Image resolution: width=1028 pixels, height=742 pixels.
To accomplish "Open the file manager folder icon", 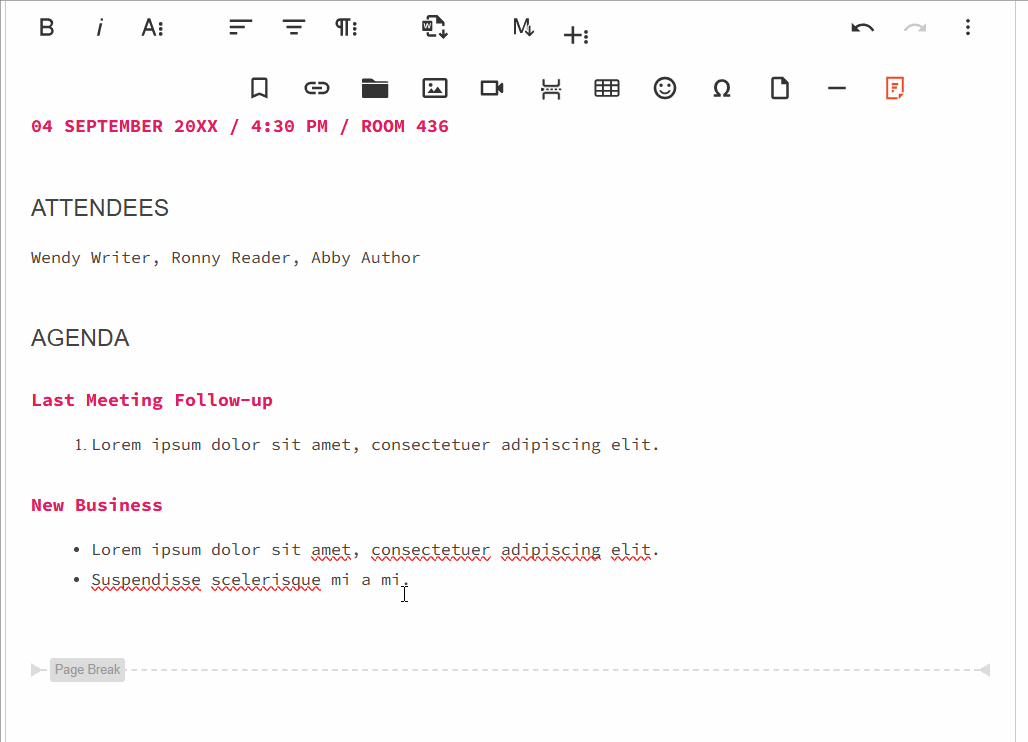I will (x=375, y=88).
